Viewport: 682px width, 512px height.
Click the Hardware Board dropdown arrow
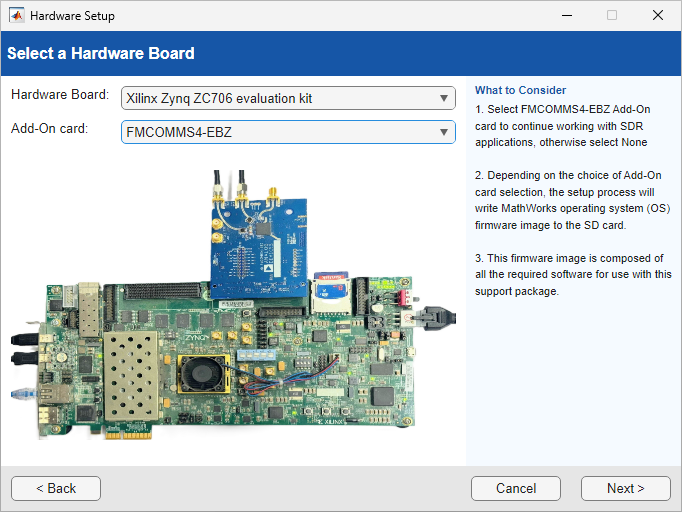click(x=444, y=98)
